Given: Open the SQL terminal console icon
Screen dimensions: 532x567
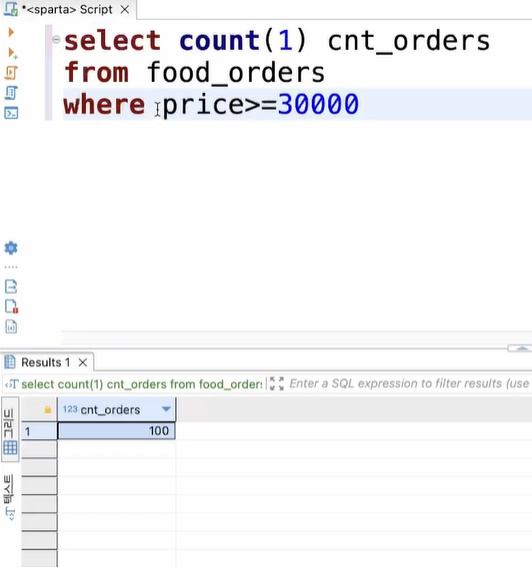Looking at the screenshot, I should tap(11, 113).
